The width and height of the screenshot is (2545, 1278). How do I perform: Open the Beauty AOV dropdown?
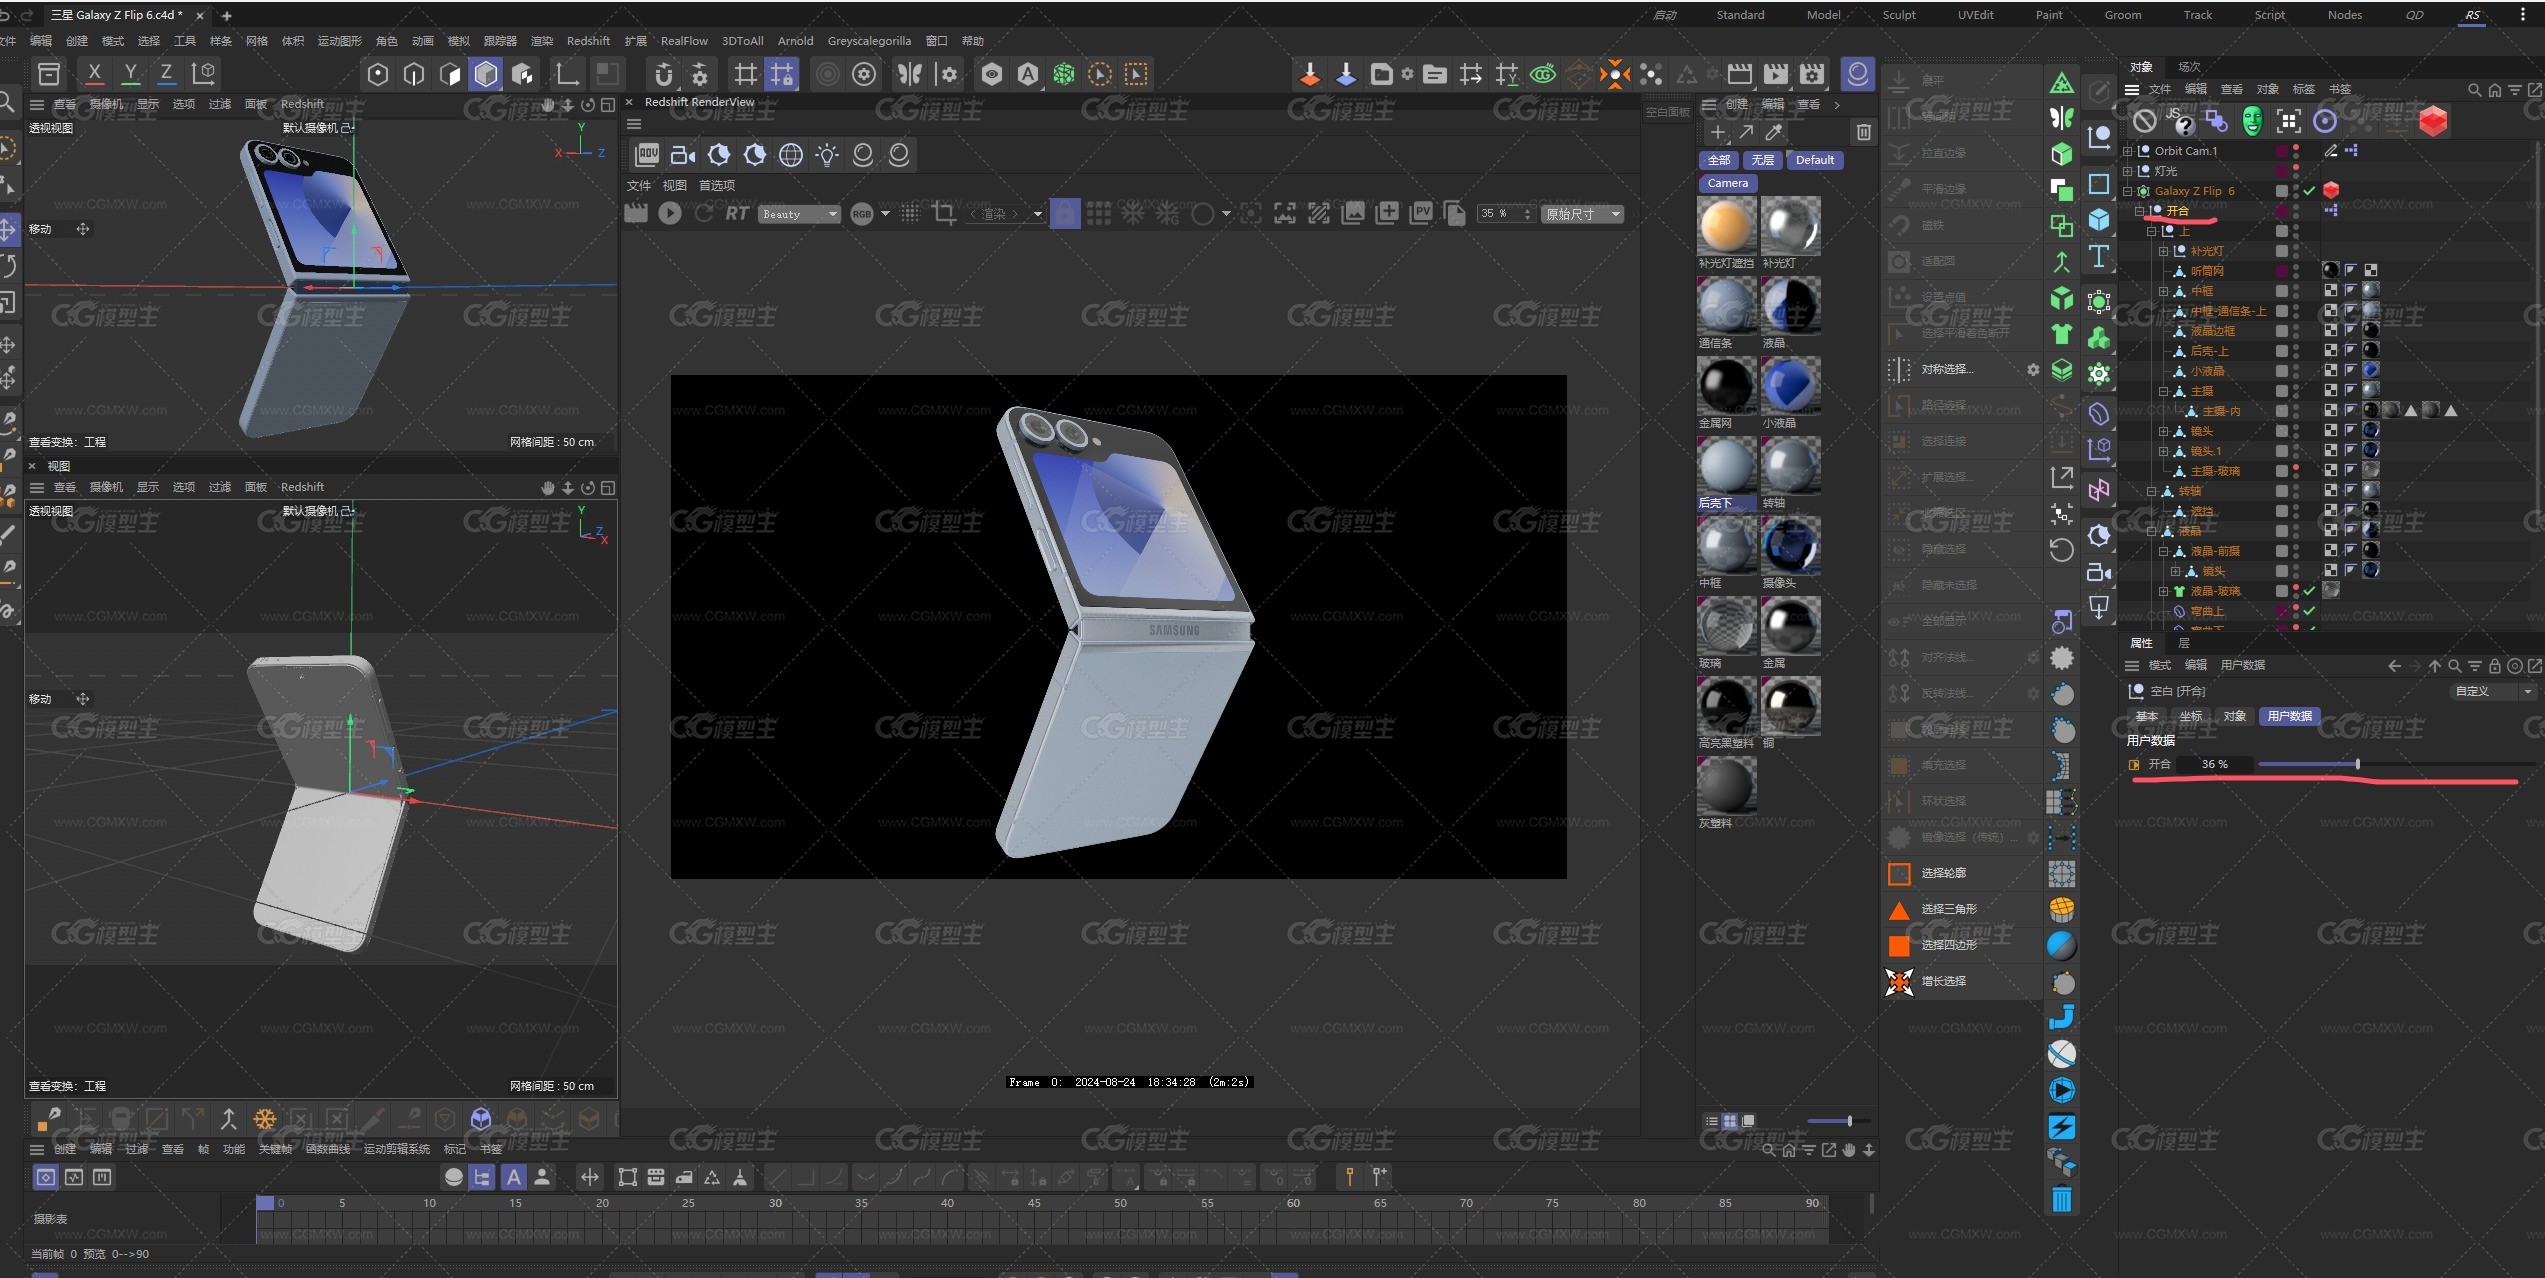click(799, 214)
